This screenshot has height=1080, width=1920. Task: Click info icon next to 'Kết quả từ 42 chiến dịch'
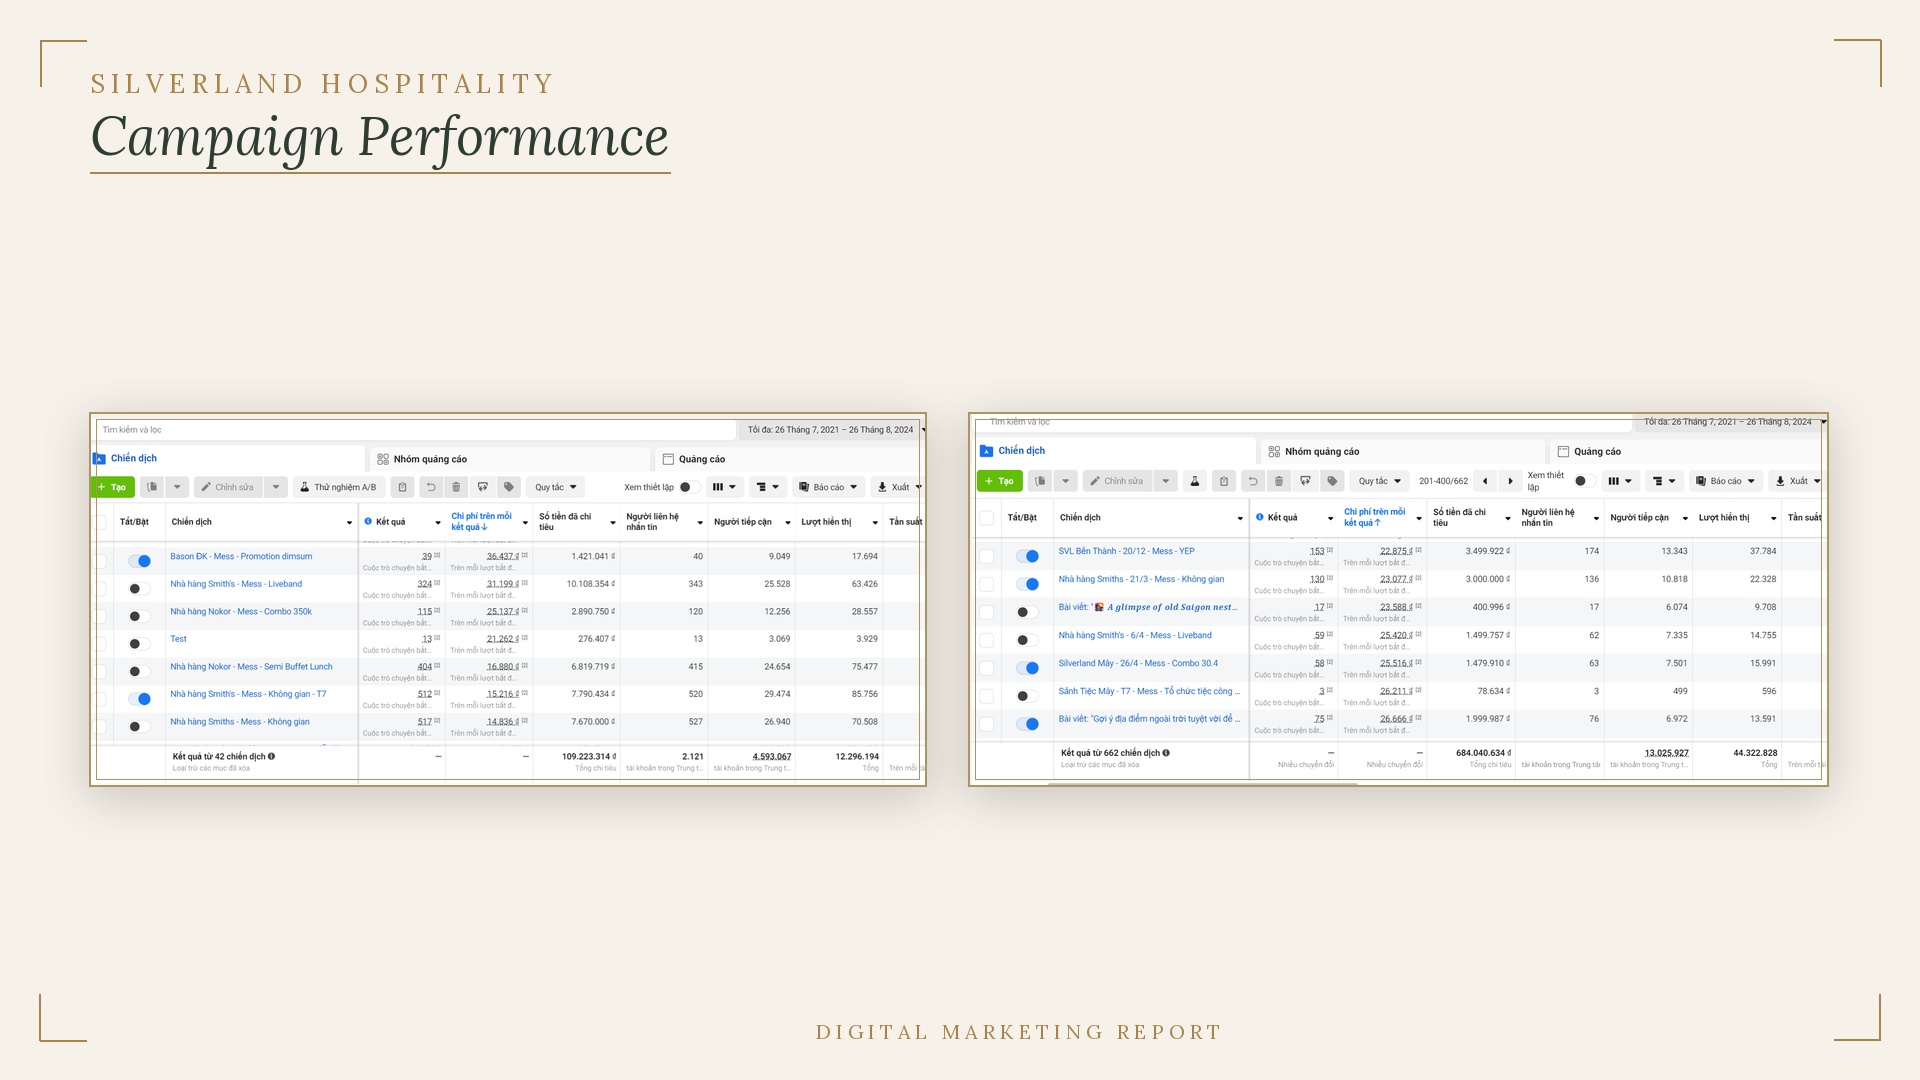pos(271,756)
